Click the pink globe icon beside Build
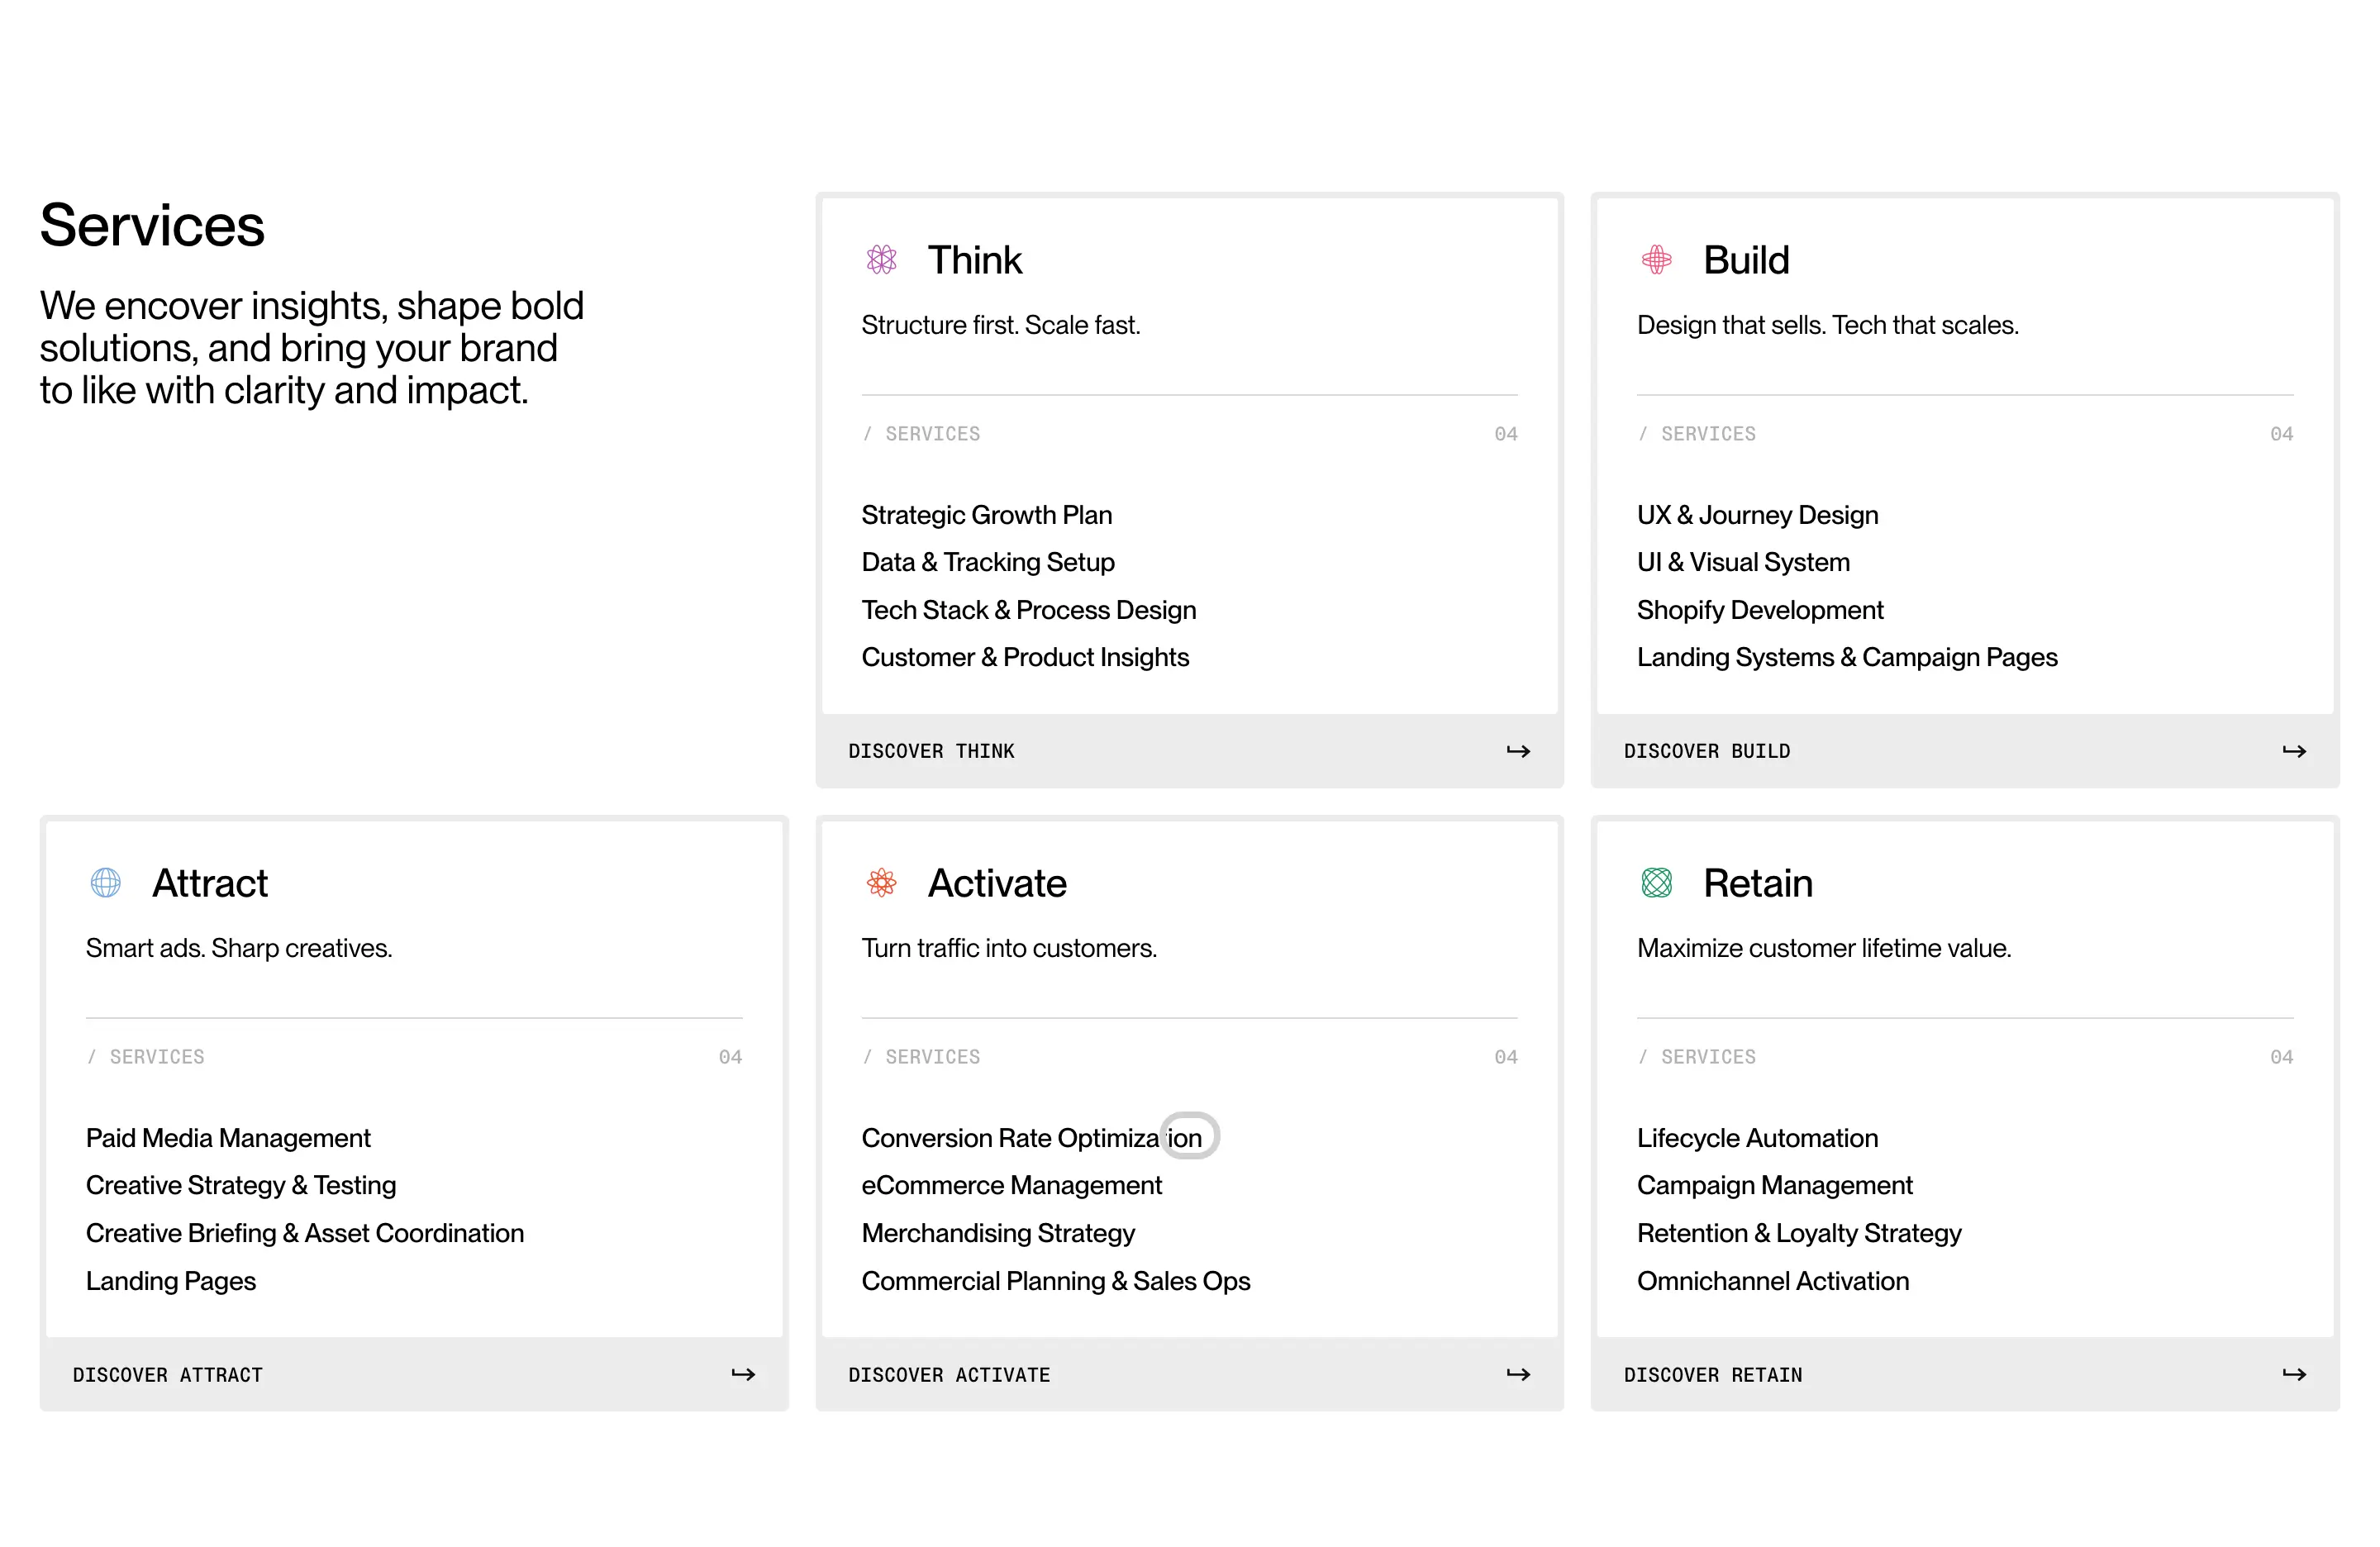 tap(1656, 260)
